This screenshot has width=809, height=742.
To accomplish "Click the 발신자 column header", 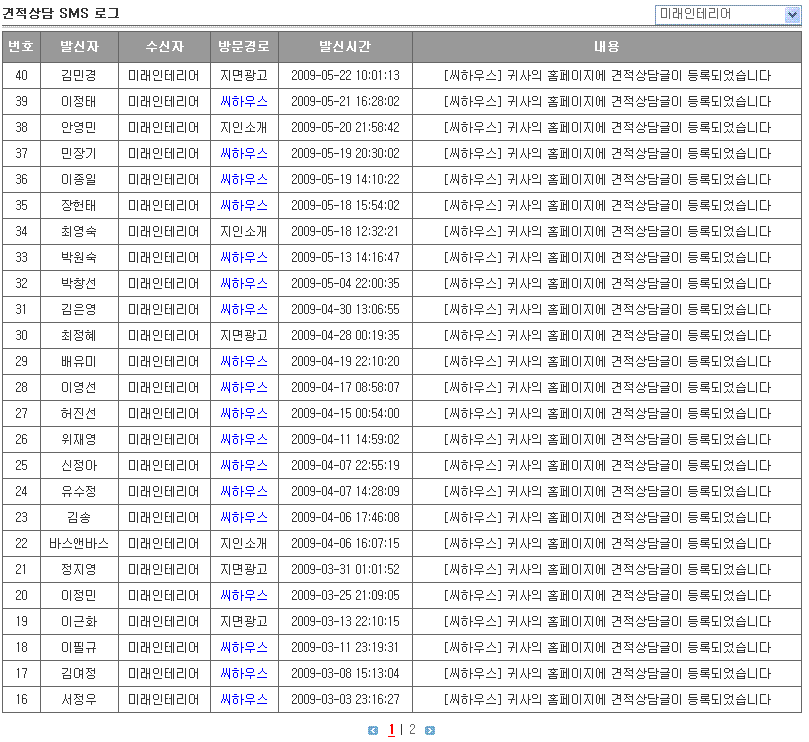I will point(79,47).
